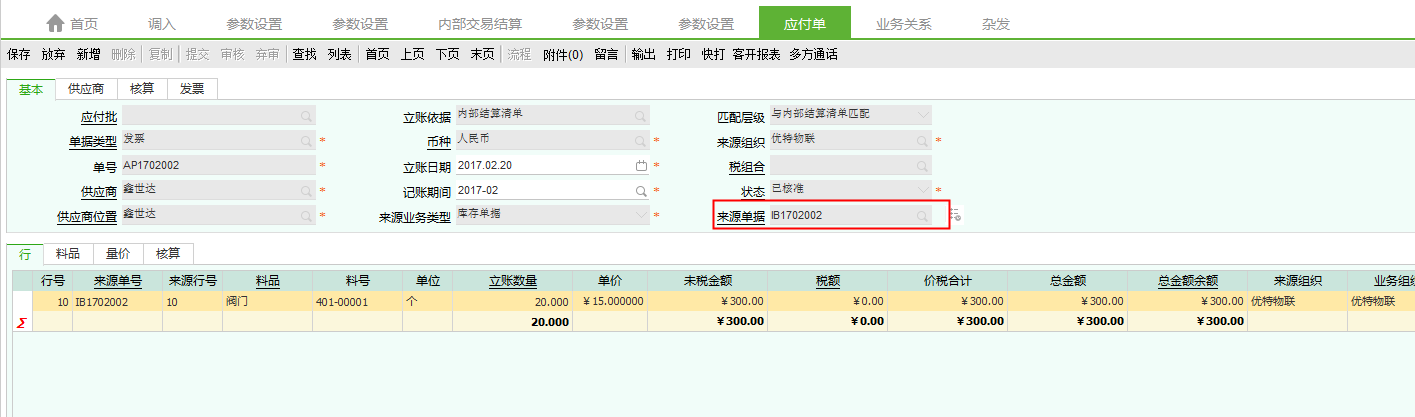Screen dimensions: 1415x417
Task: Switch to the 业务关系 top tab
Action: pos(902,24)
